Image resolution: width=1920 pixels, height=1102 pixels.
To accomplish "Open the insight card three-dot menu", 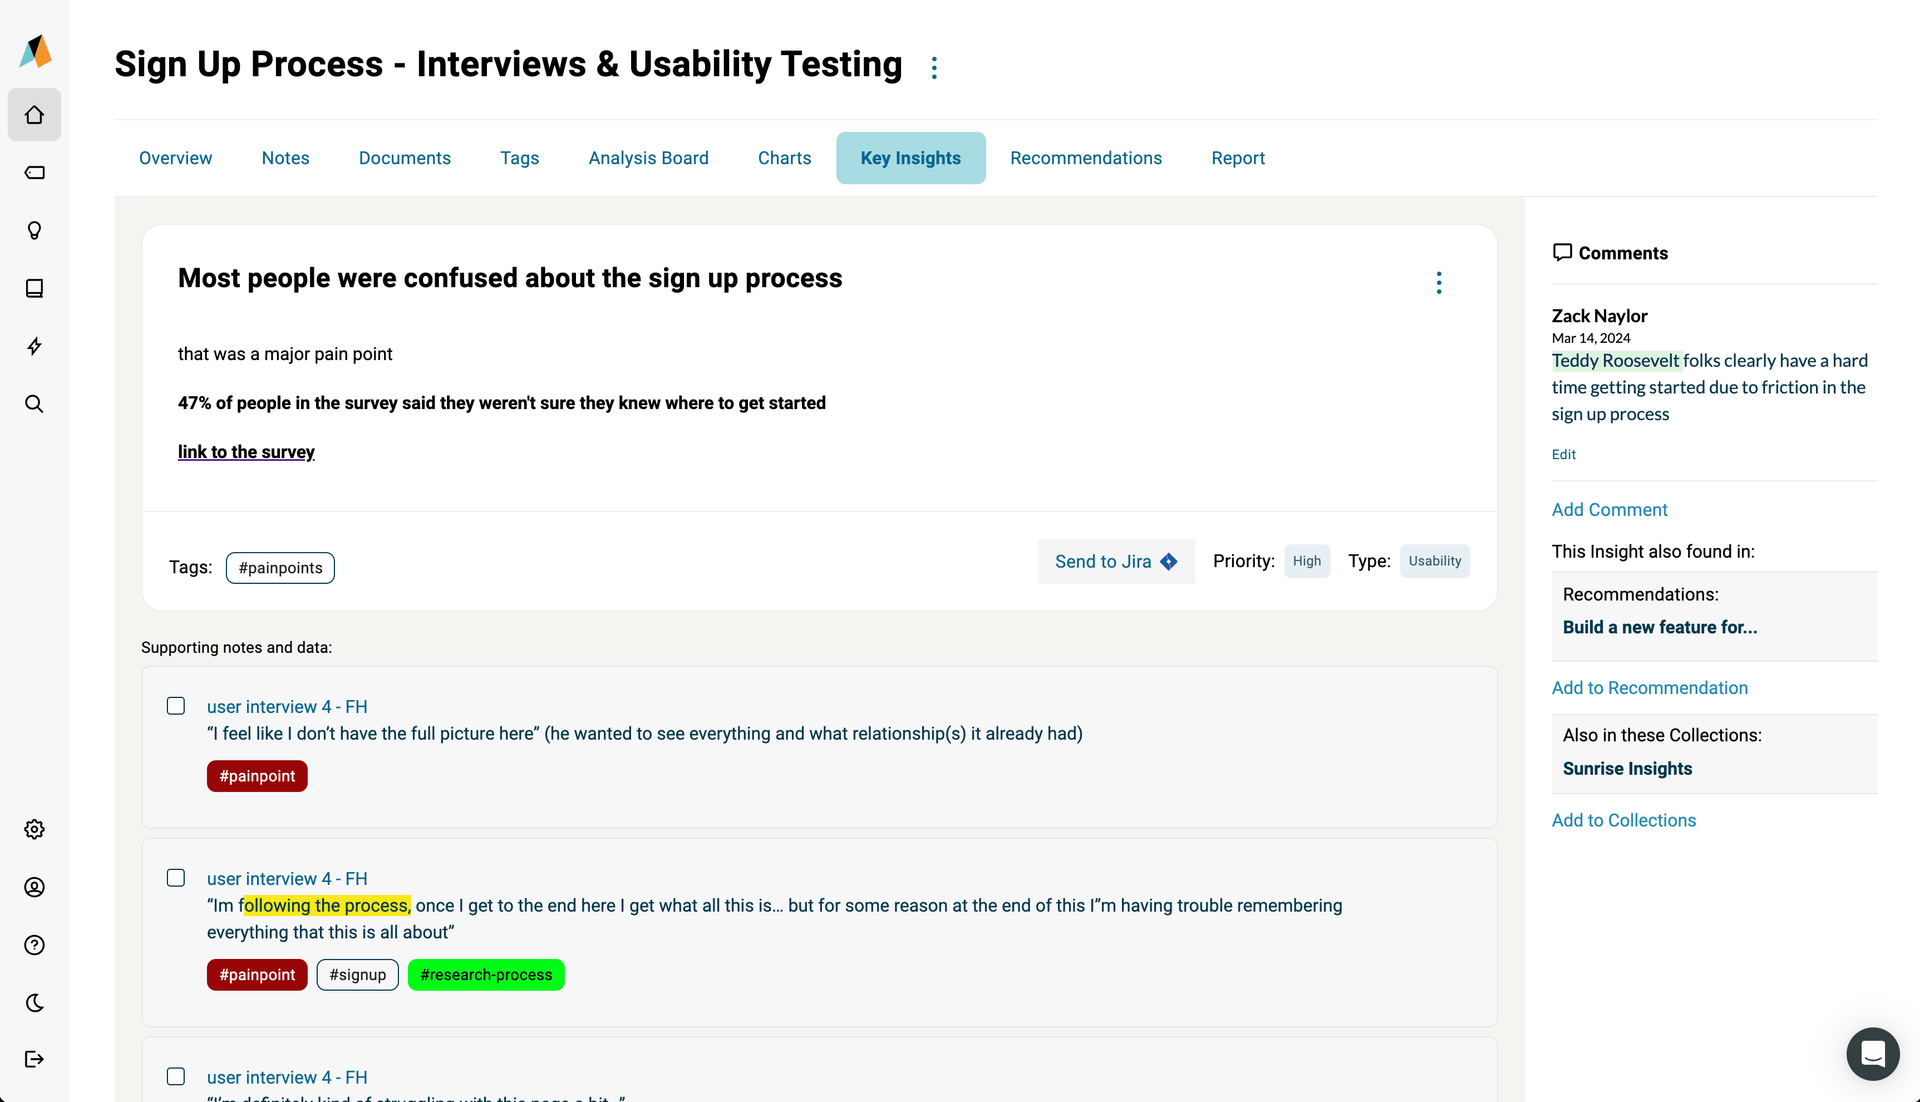I will pos(1438,283).
